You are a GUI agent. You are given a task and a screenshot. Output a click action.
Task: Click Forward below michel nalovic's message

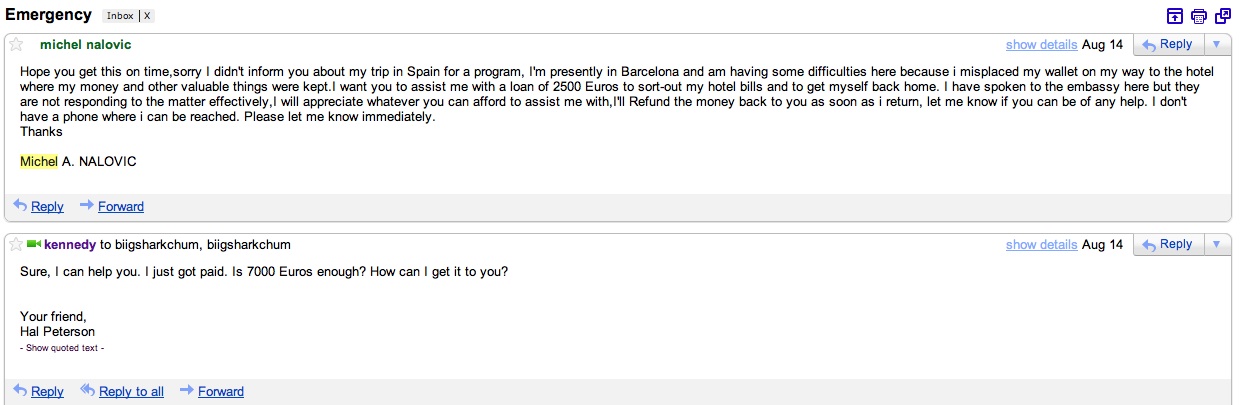(121, 206)
